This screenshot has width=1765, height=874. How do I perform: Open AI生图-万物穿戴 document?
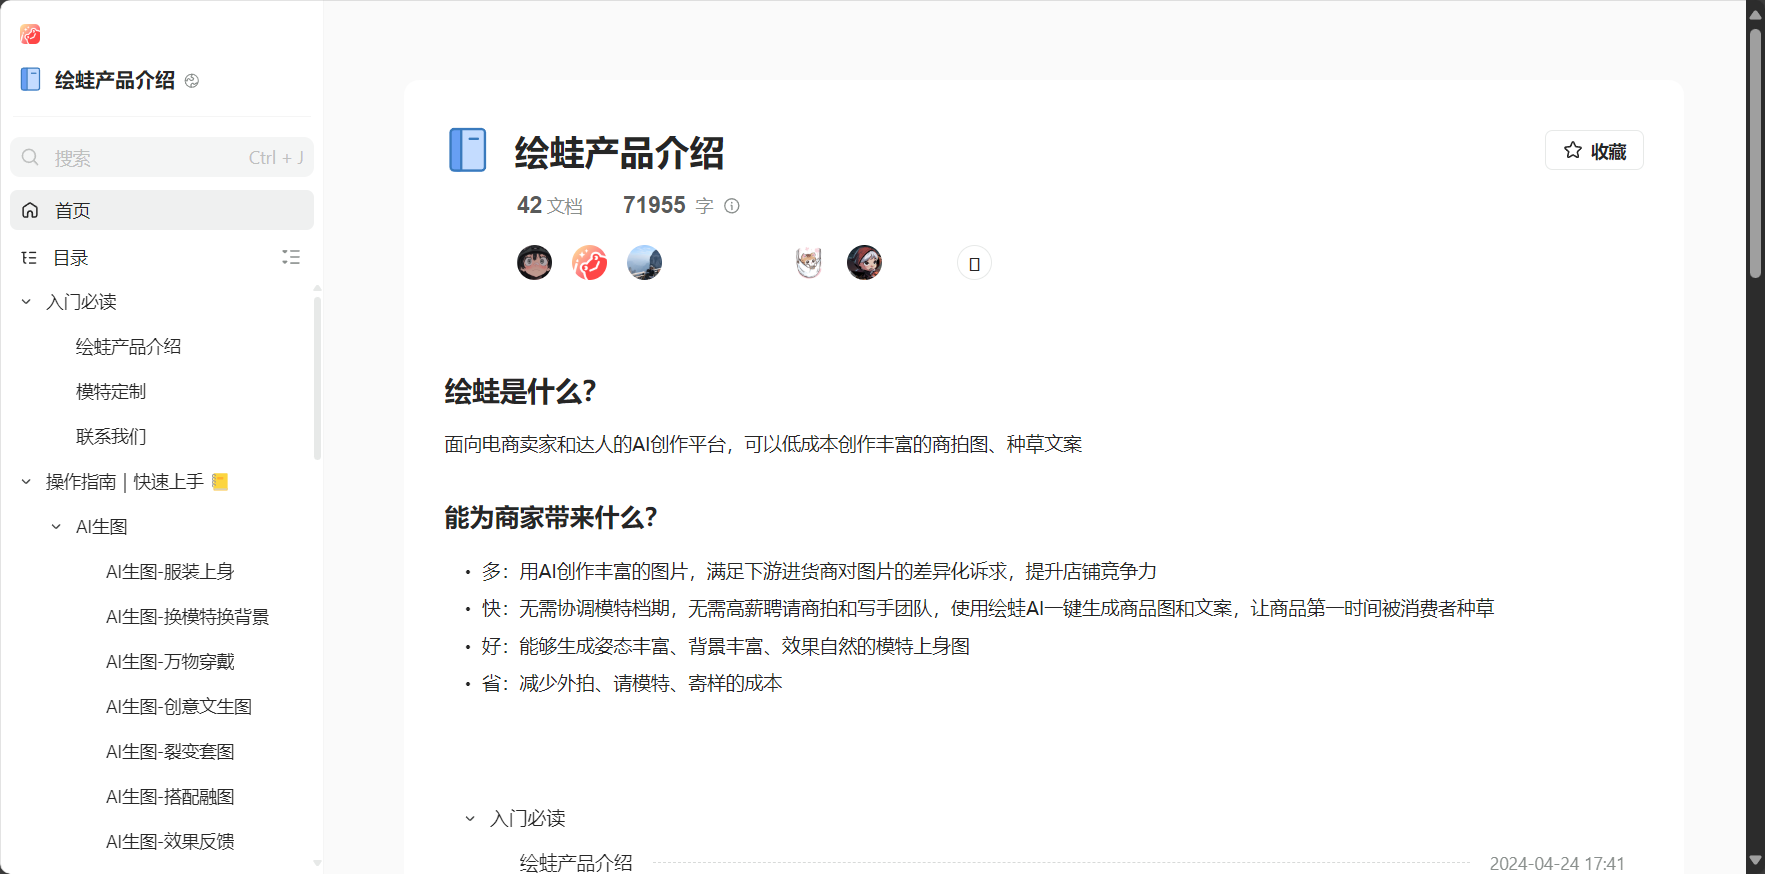coord(170,661)
